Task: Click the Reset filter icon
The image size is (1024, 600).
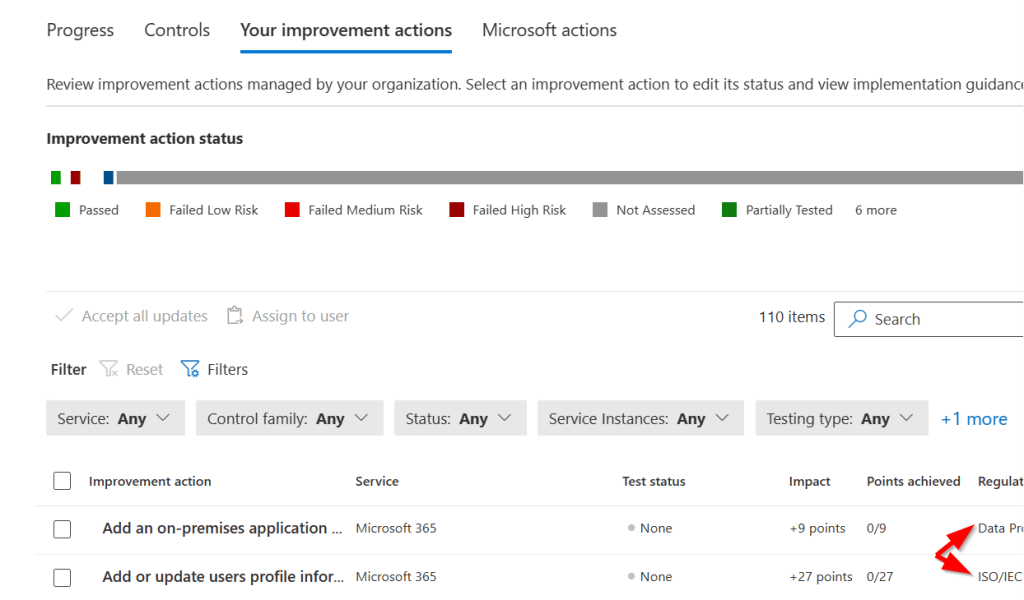Action: 109,369
